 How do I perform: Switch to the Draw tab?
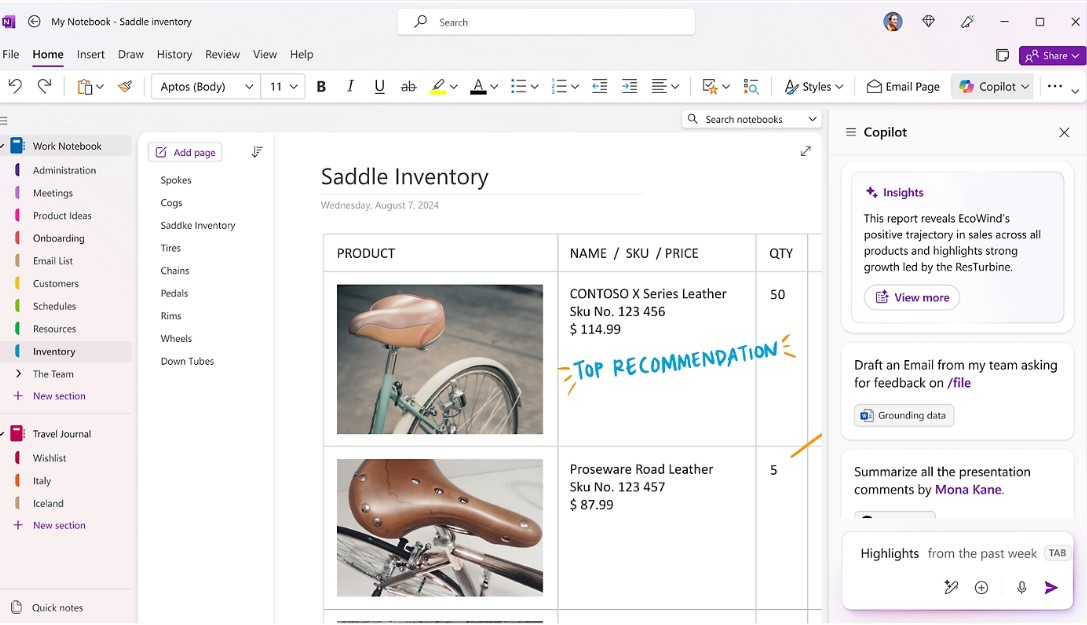click(x=130, y=54)
